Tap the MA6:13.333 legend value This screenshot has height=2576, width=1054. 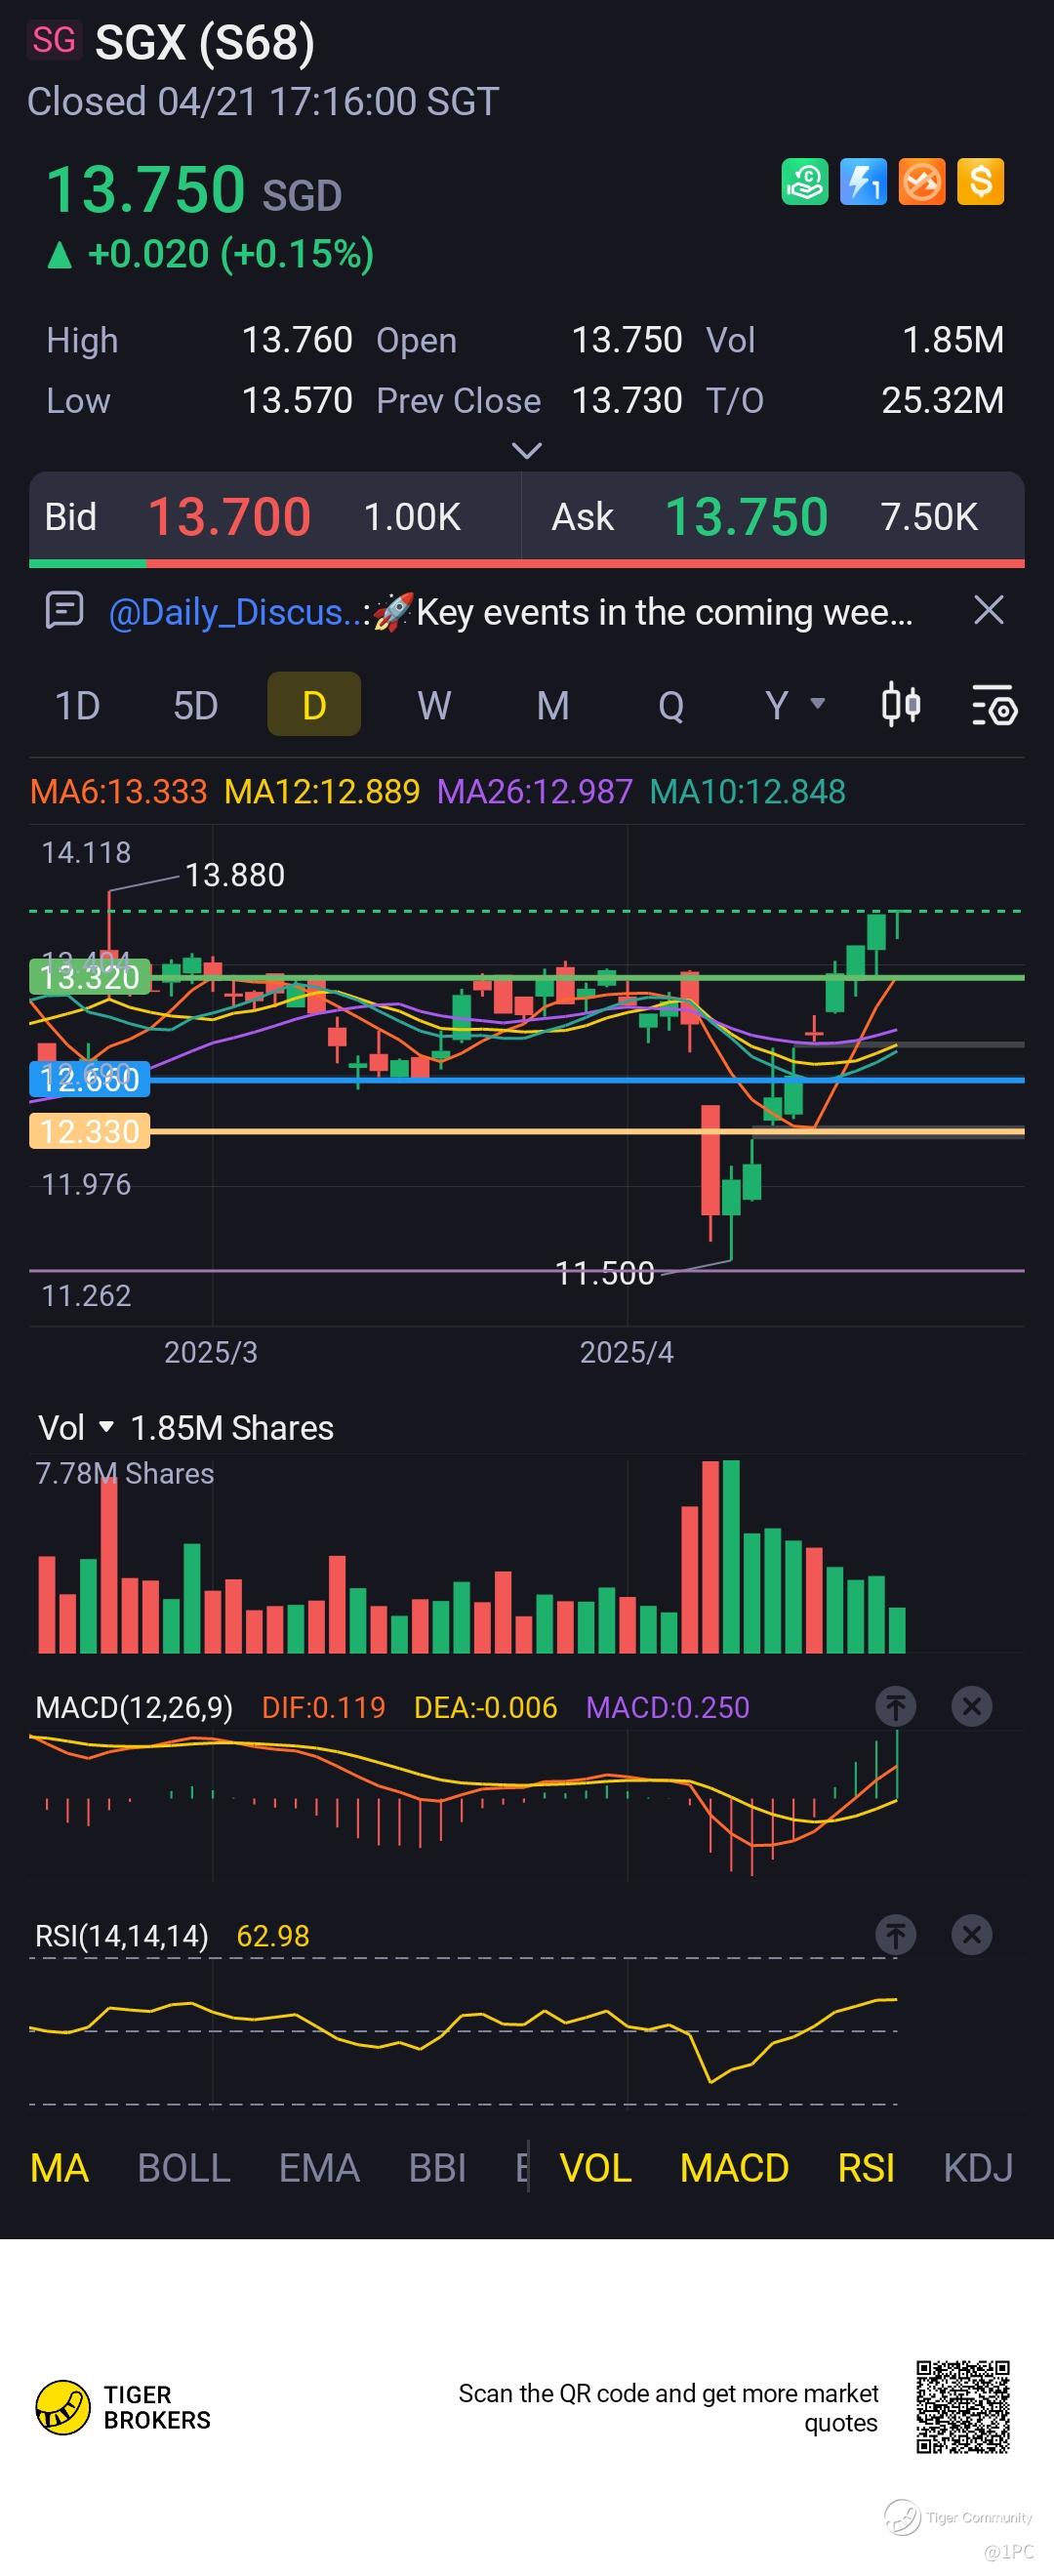118,792
